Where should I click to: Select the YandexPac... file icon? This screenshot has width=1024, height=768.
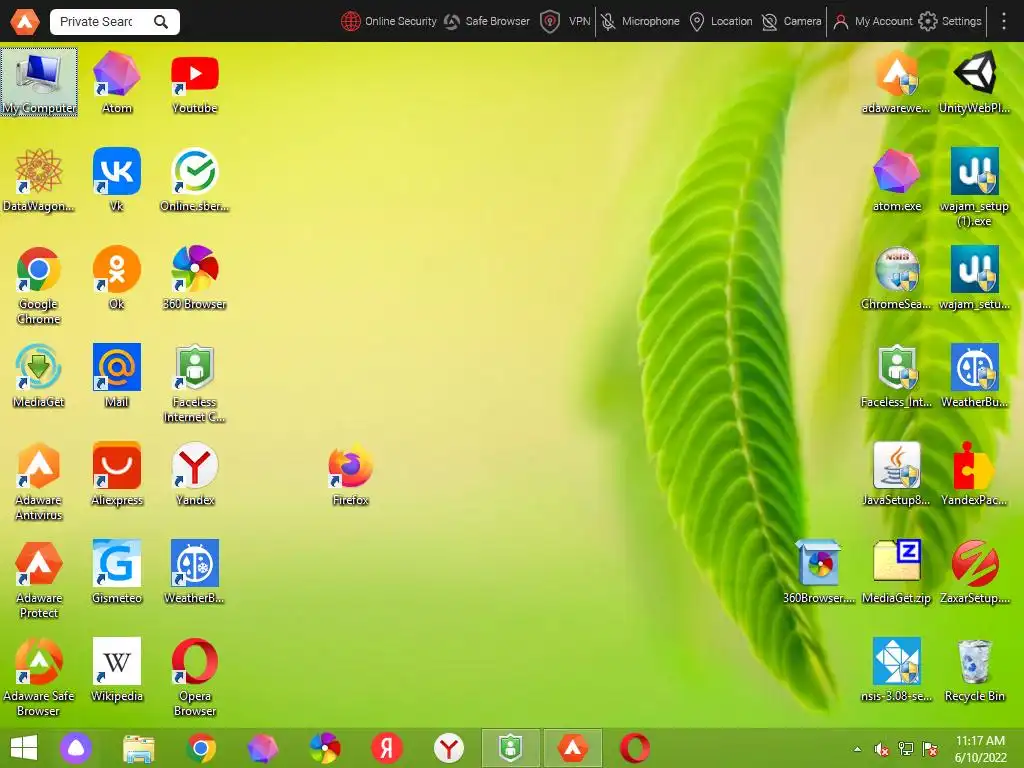pyautogui.click(x=974, y=473)
